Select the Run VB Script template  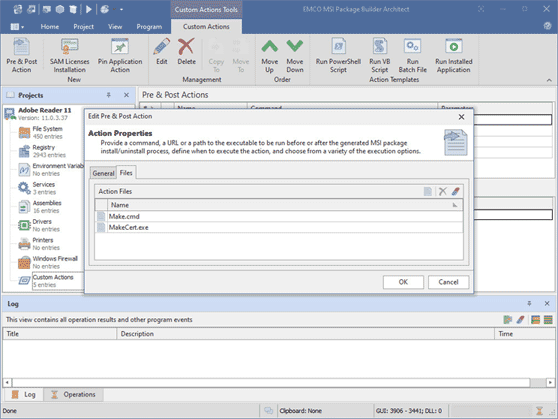(380, 56)
